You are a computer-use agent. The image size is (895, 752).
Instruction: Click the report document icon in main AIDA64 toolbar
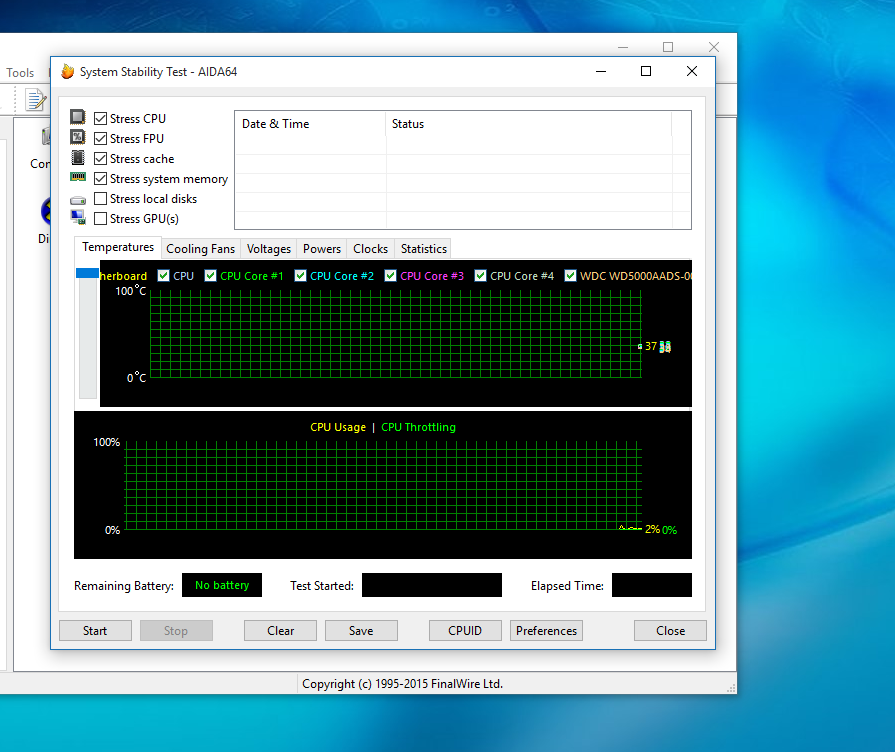[x=35, y=99]
